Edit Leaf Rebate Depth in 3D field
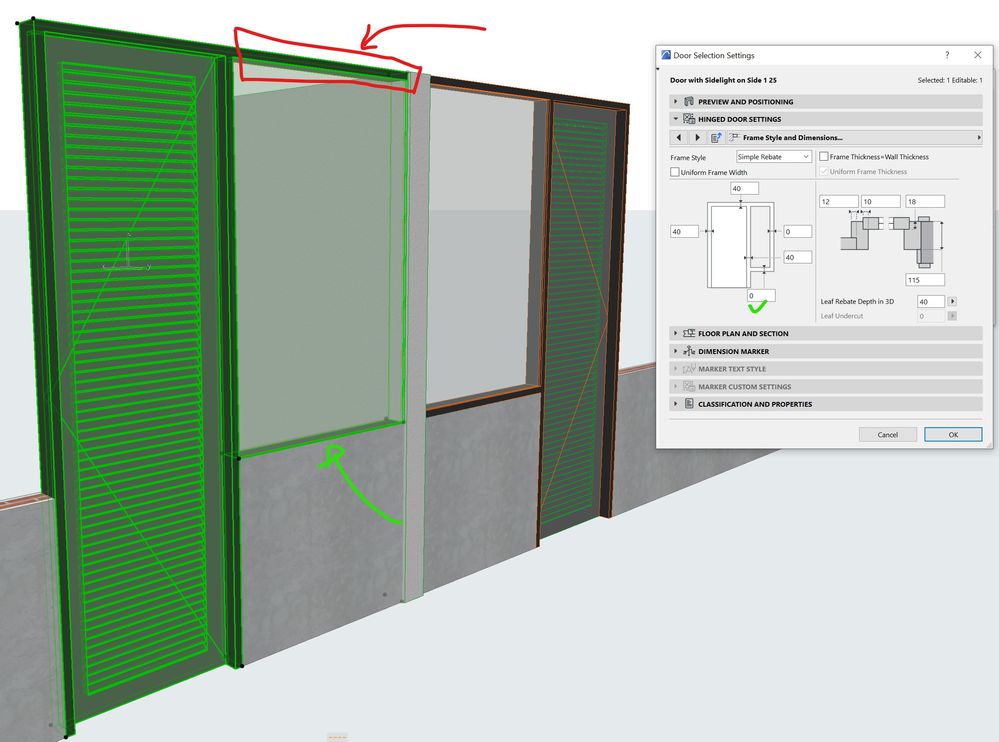 click(931, 301)
